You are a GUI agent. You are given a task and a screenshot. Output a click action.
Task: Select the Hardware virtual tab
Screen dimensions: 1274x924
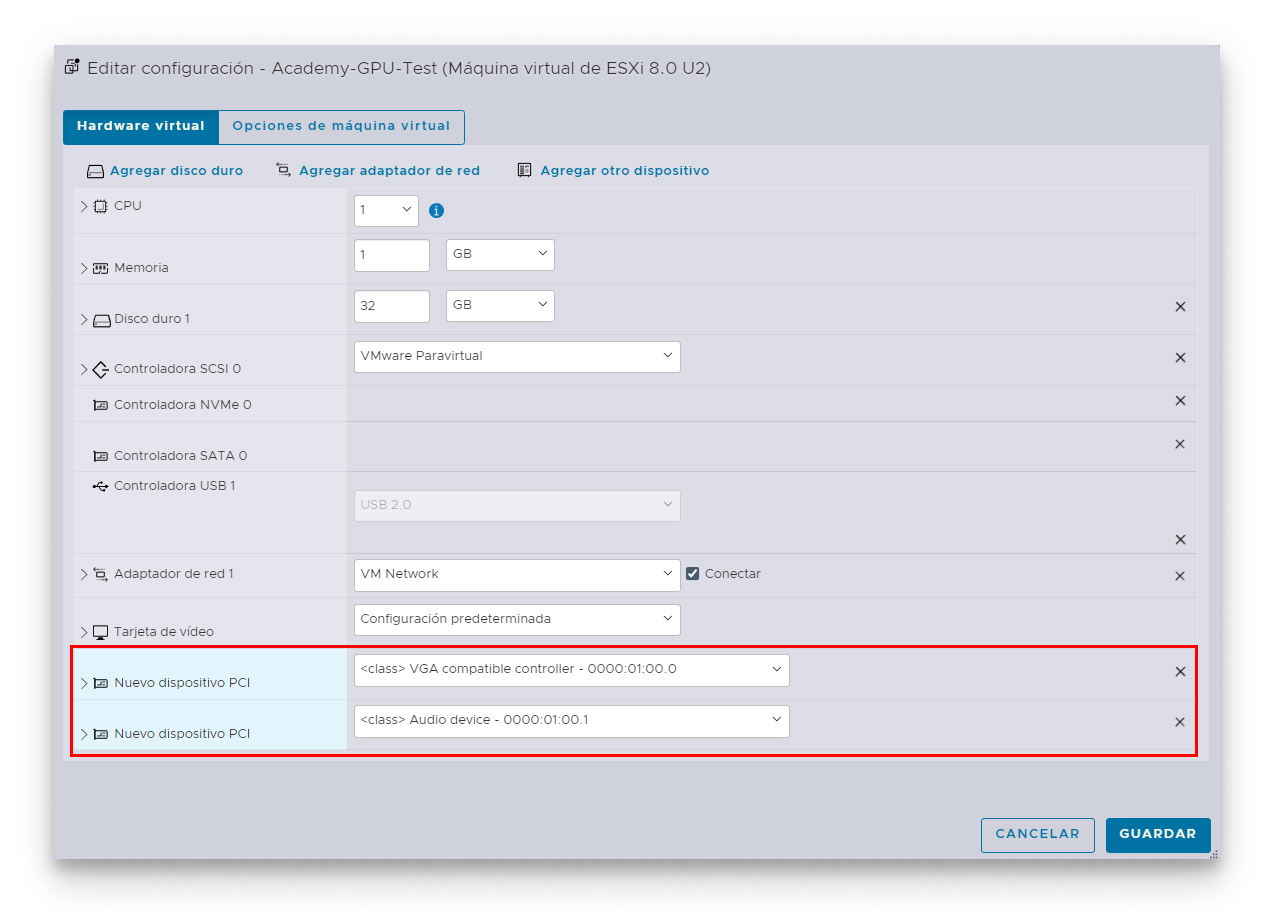(x=140, y=127)
